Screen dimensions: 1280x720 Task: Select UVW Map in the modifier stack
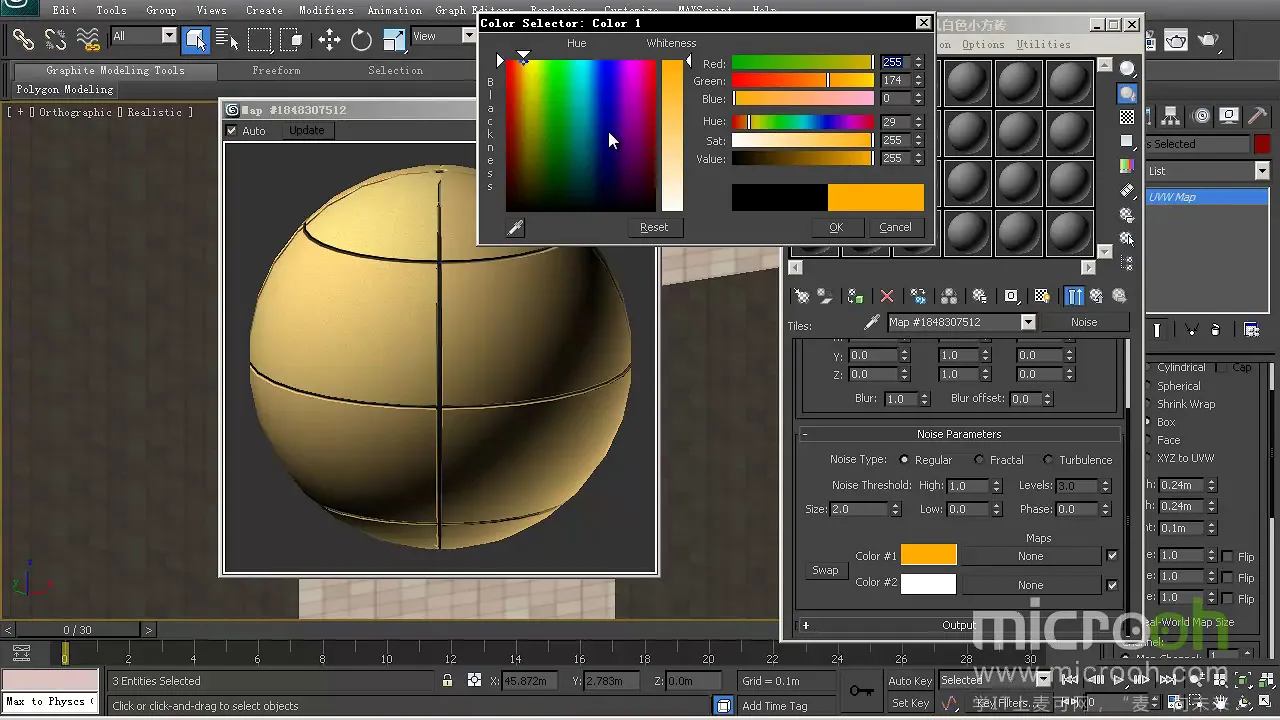(x=1207, y=197)
